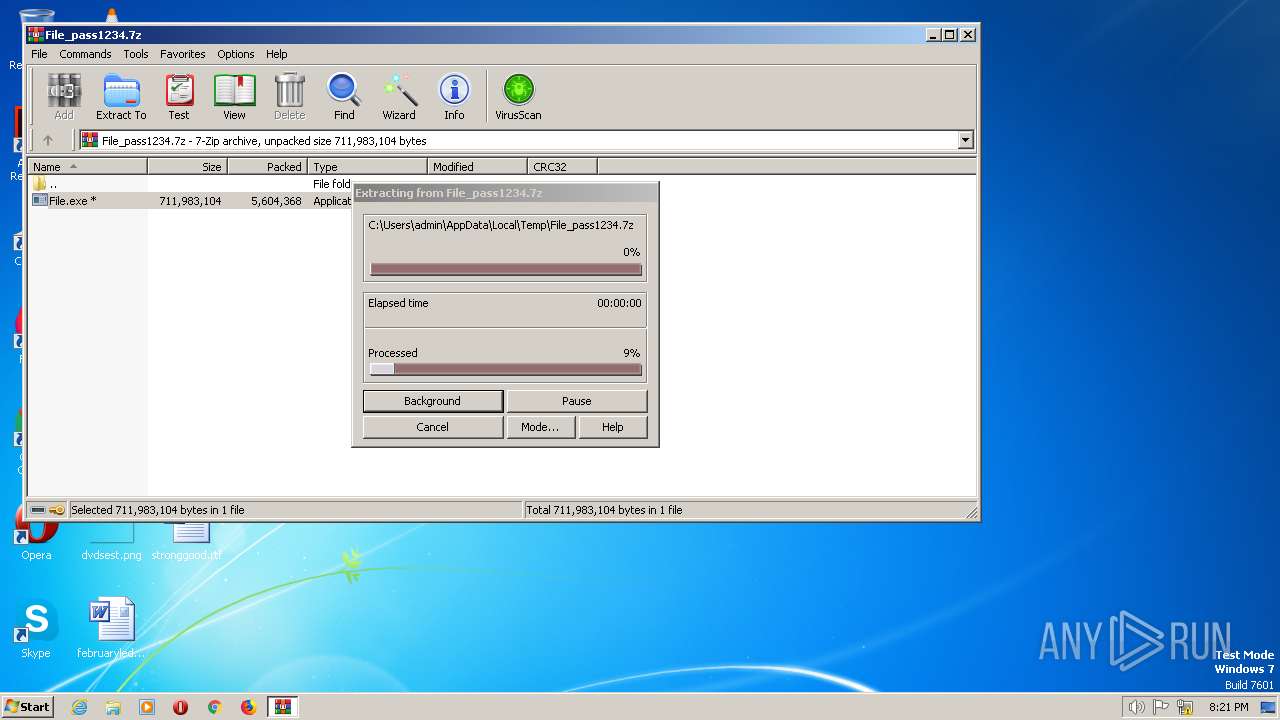Viewport: 1280px width, 720px height.
Task: Pause the extraction
Action: click(576, 401)
